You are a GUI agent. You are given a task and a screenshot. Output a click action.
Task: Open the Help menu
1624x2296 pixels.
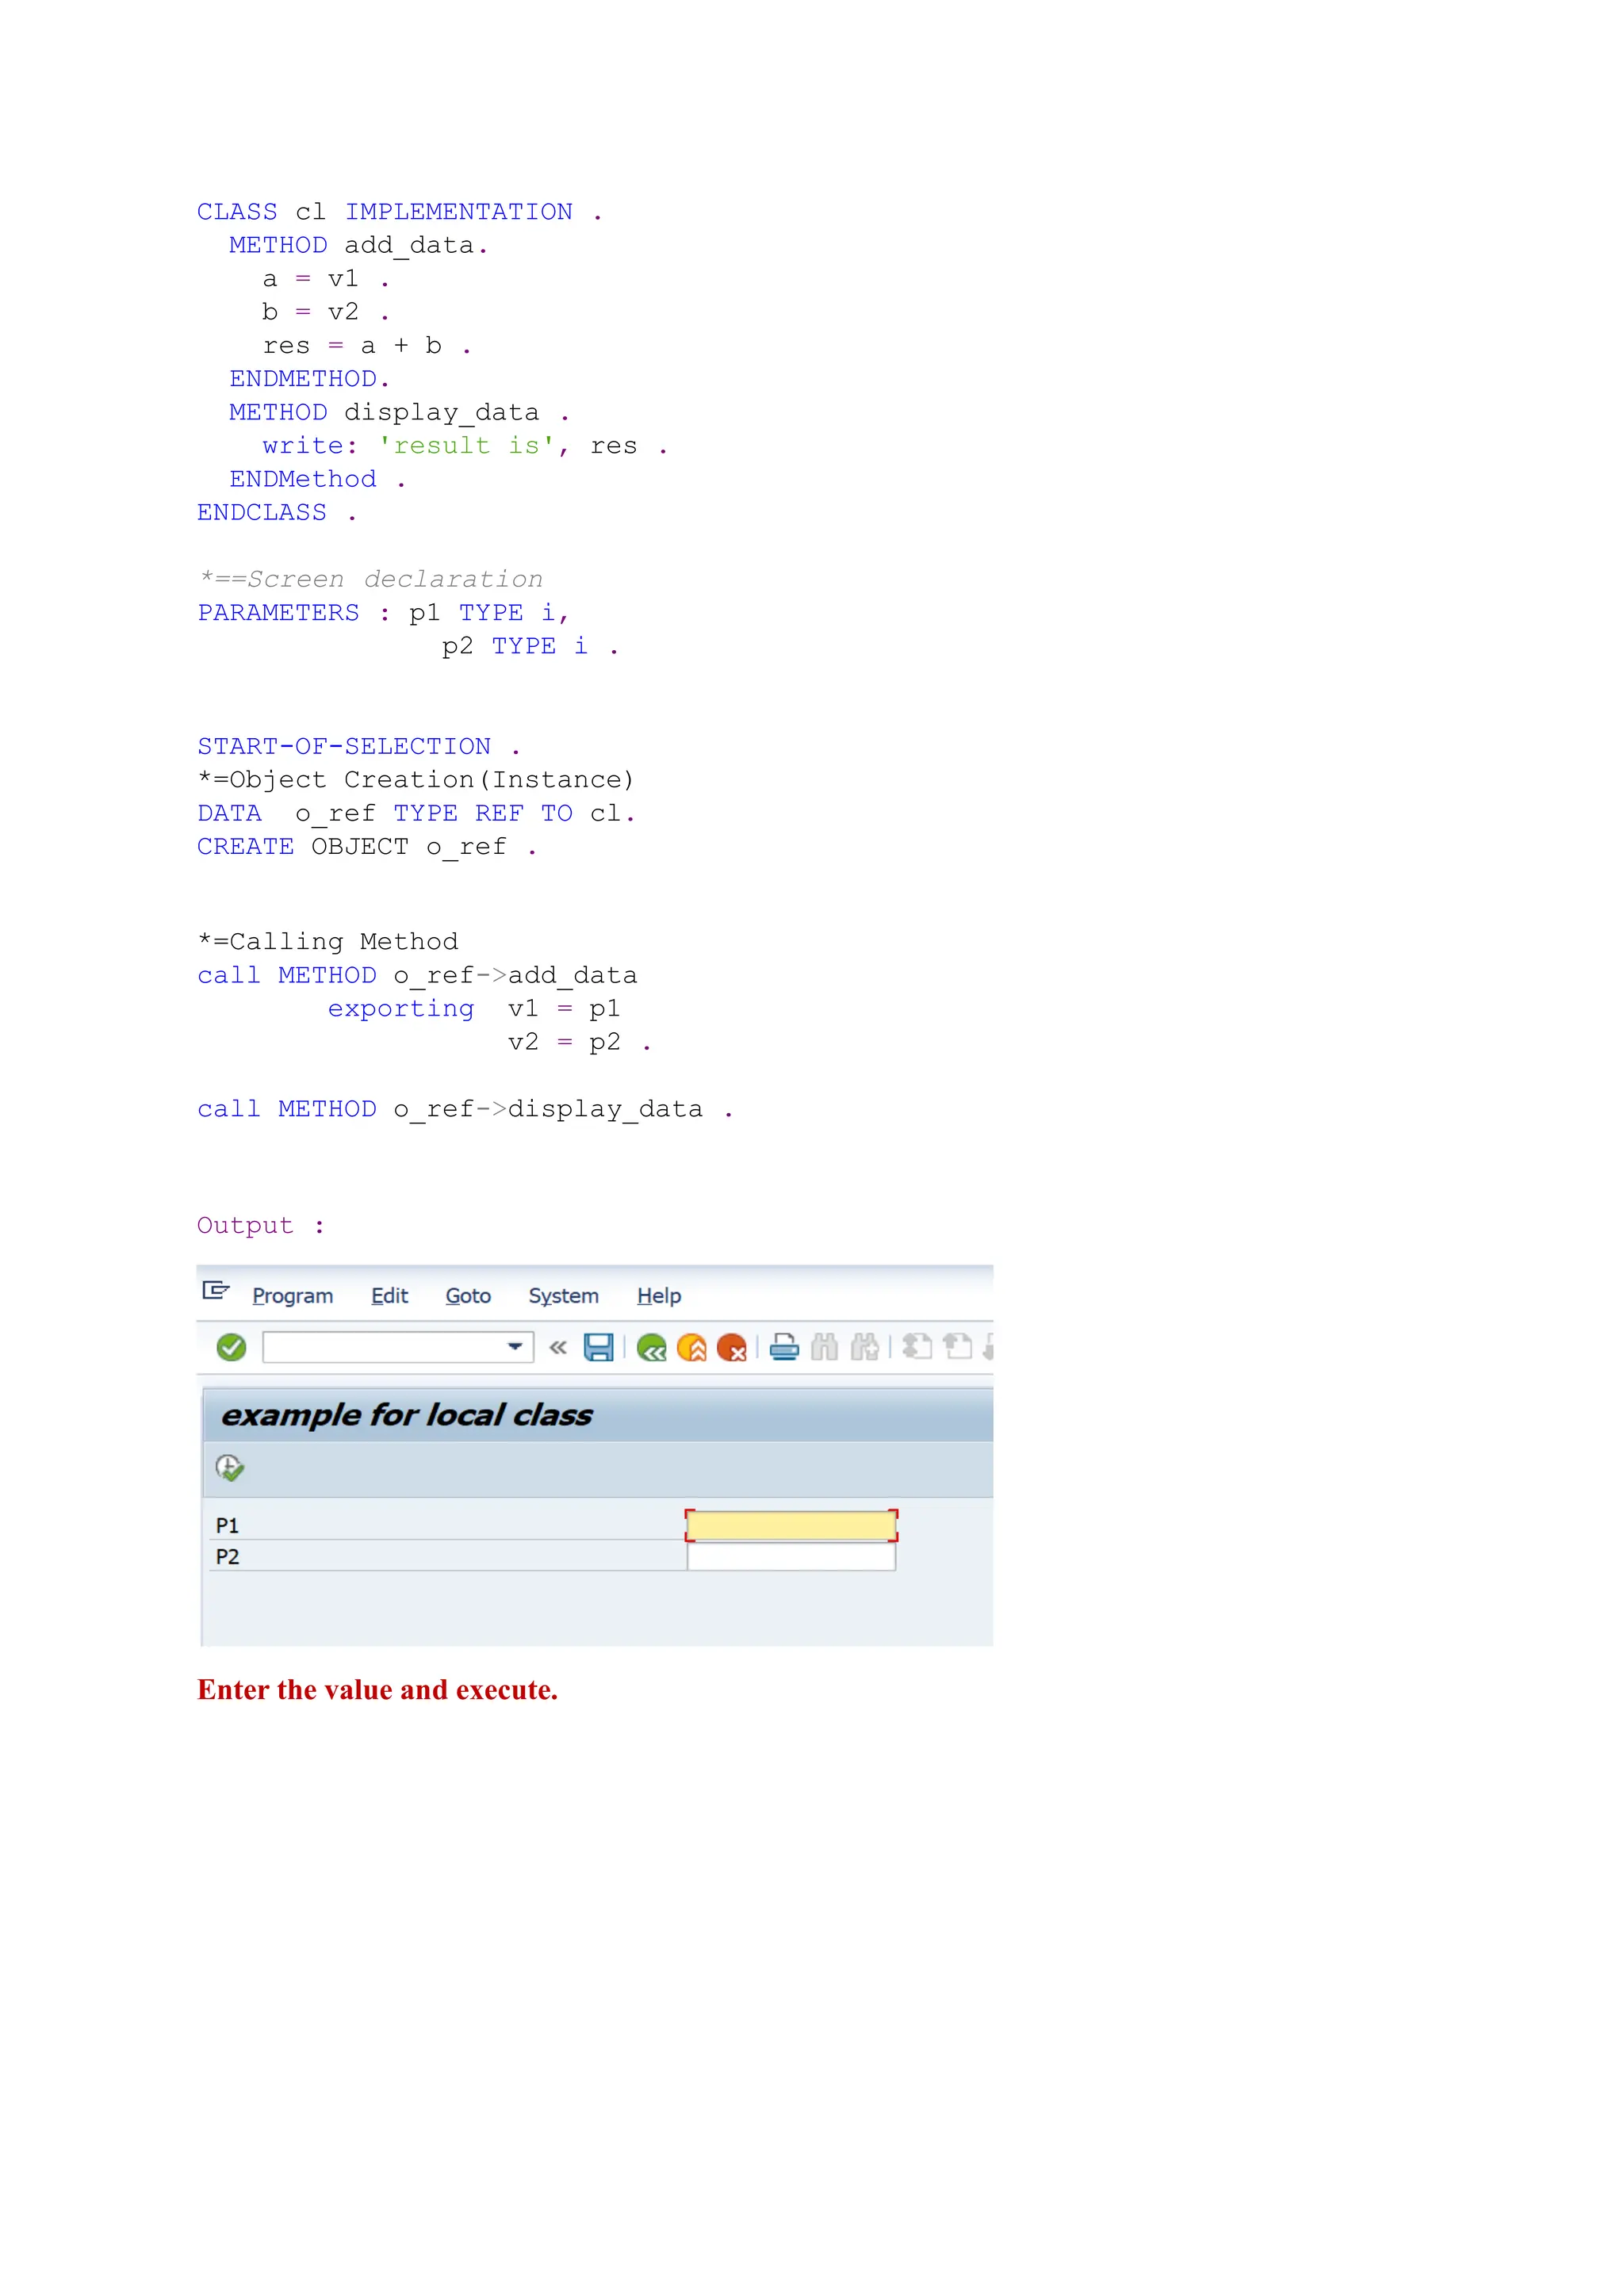point(659,1296)
